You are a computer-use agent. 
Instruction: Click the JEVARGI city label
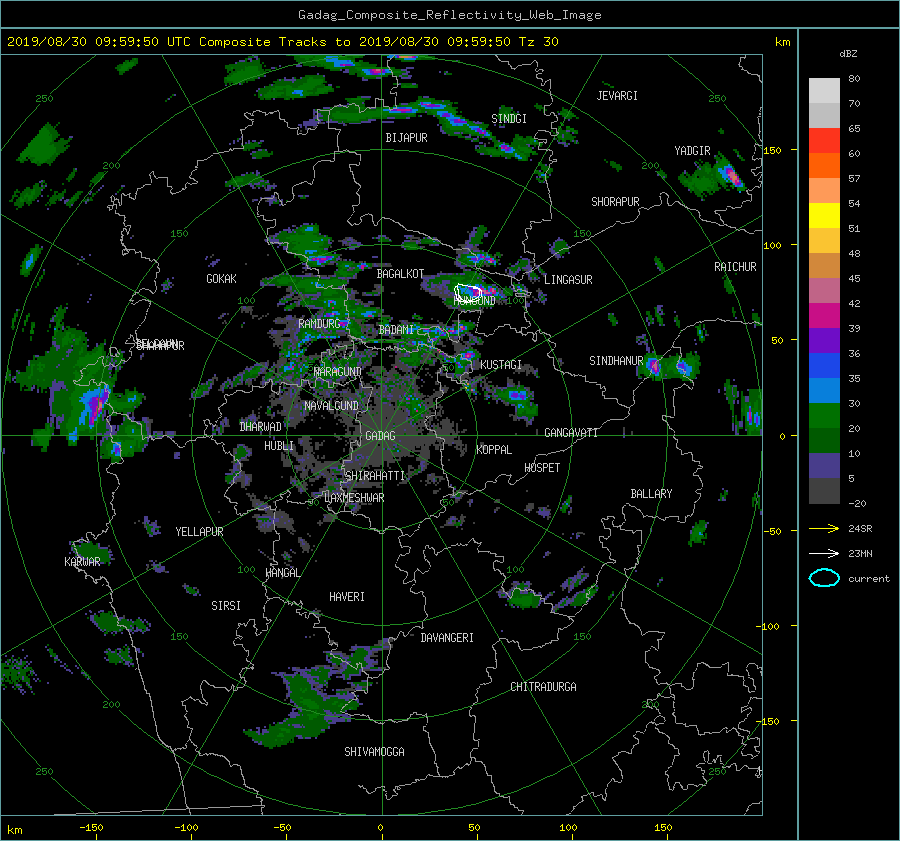click(x=617, y=96)
